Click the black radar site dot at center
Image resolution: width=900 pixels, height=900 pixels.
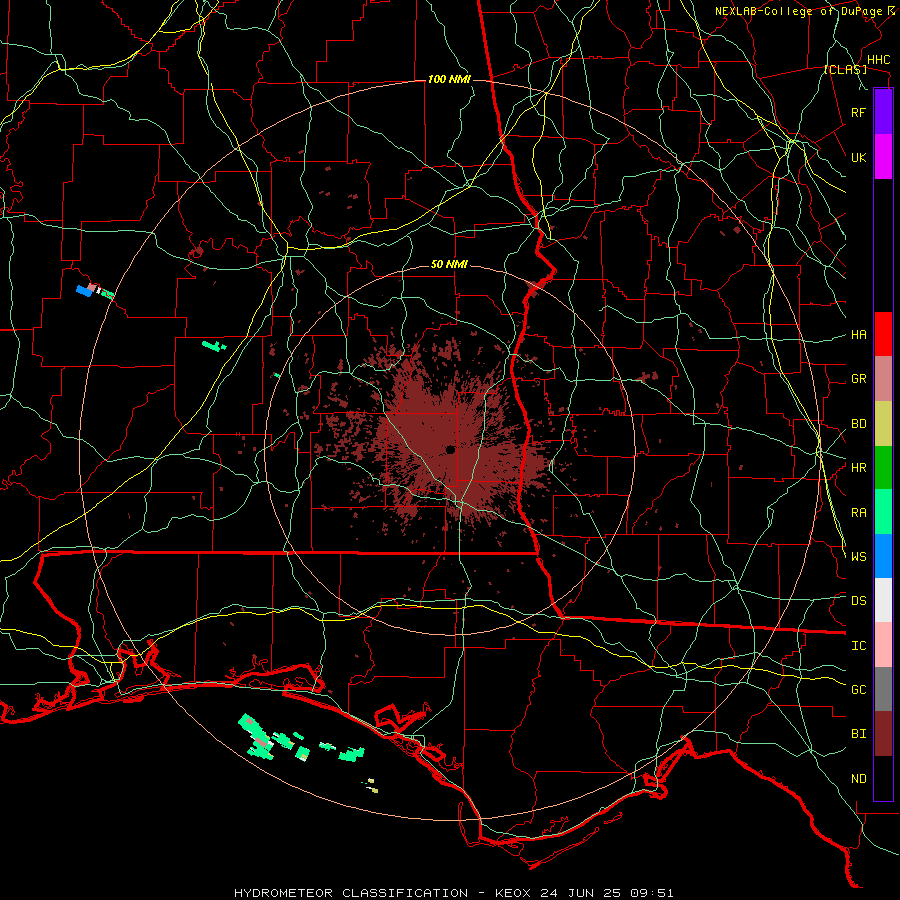point(451,449)
